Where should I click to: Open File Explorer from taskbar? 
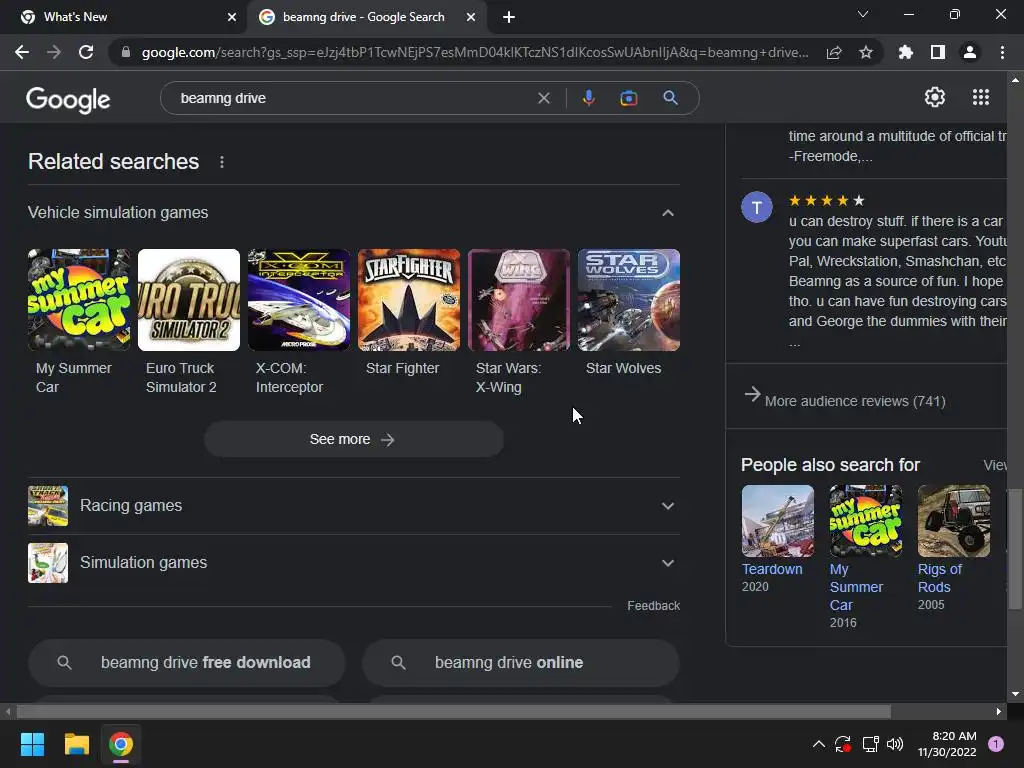point(76,744)
